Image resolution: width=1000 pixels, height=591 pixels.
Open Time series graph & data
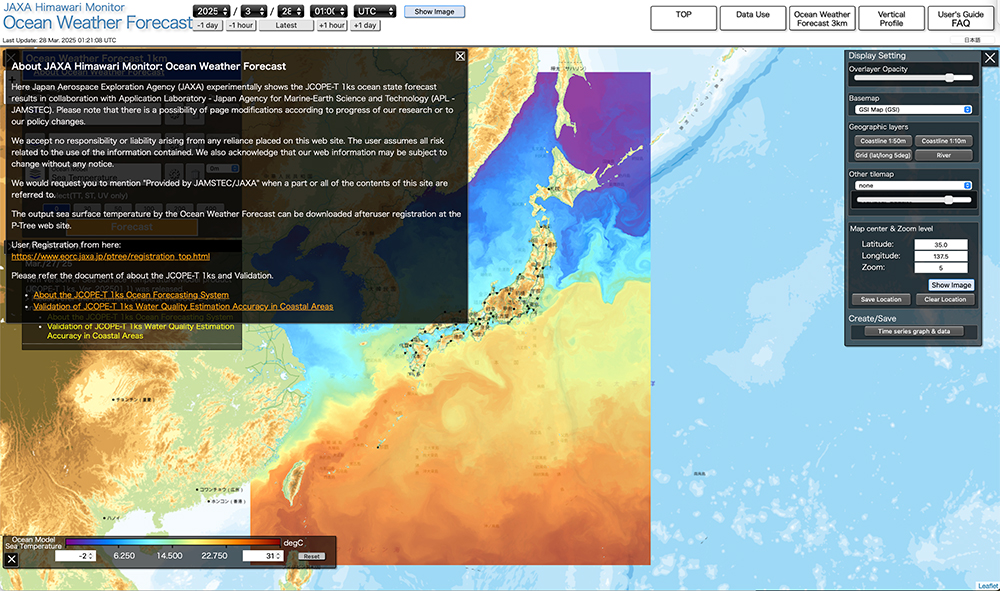click(913, 332)
